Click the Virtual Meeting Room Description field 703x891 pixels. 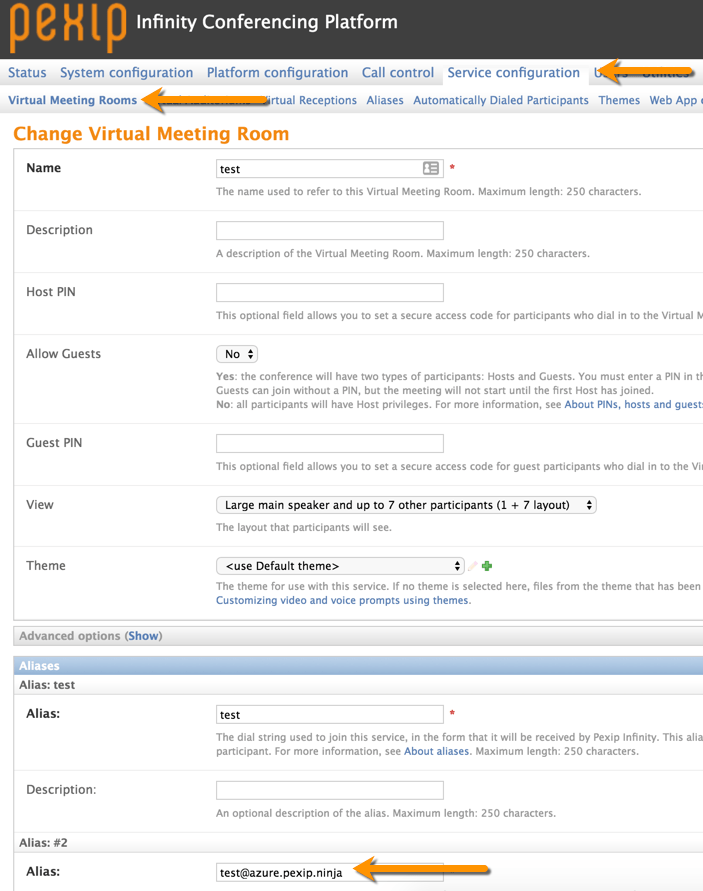330,230
